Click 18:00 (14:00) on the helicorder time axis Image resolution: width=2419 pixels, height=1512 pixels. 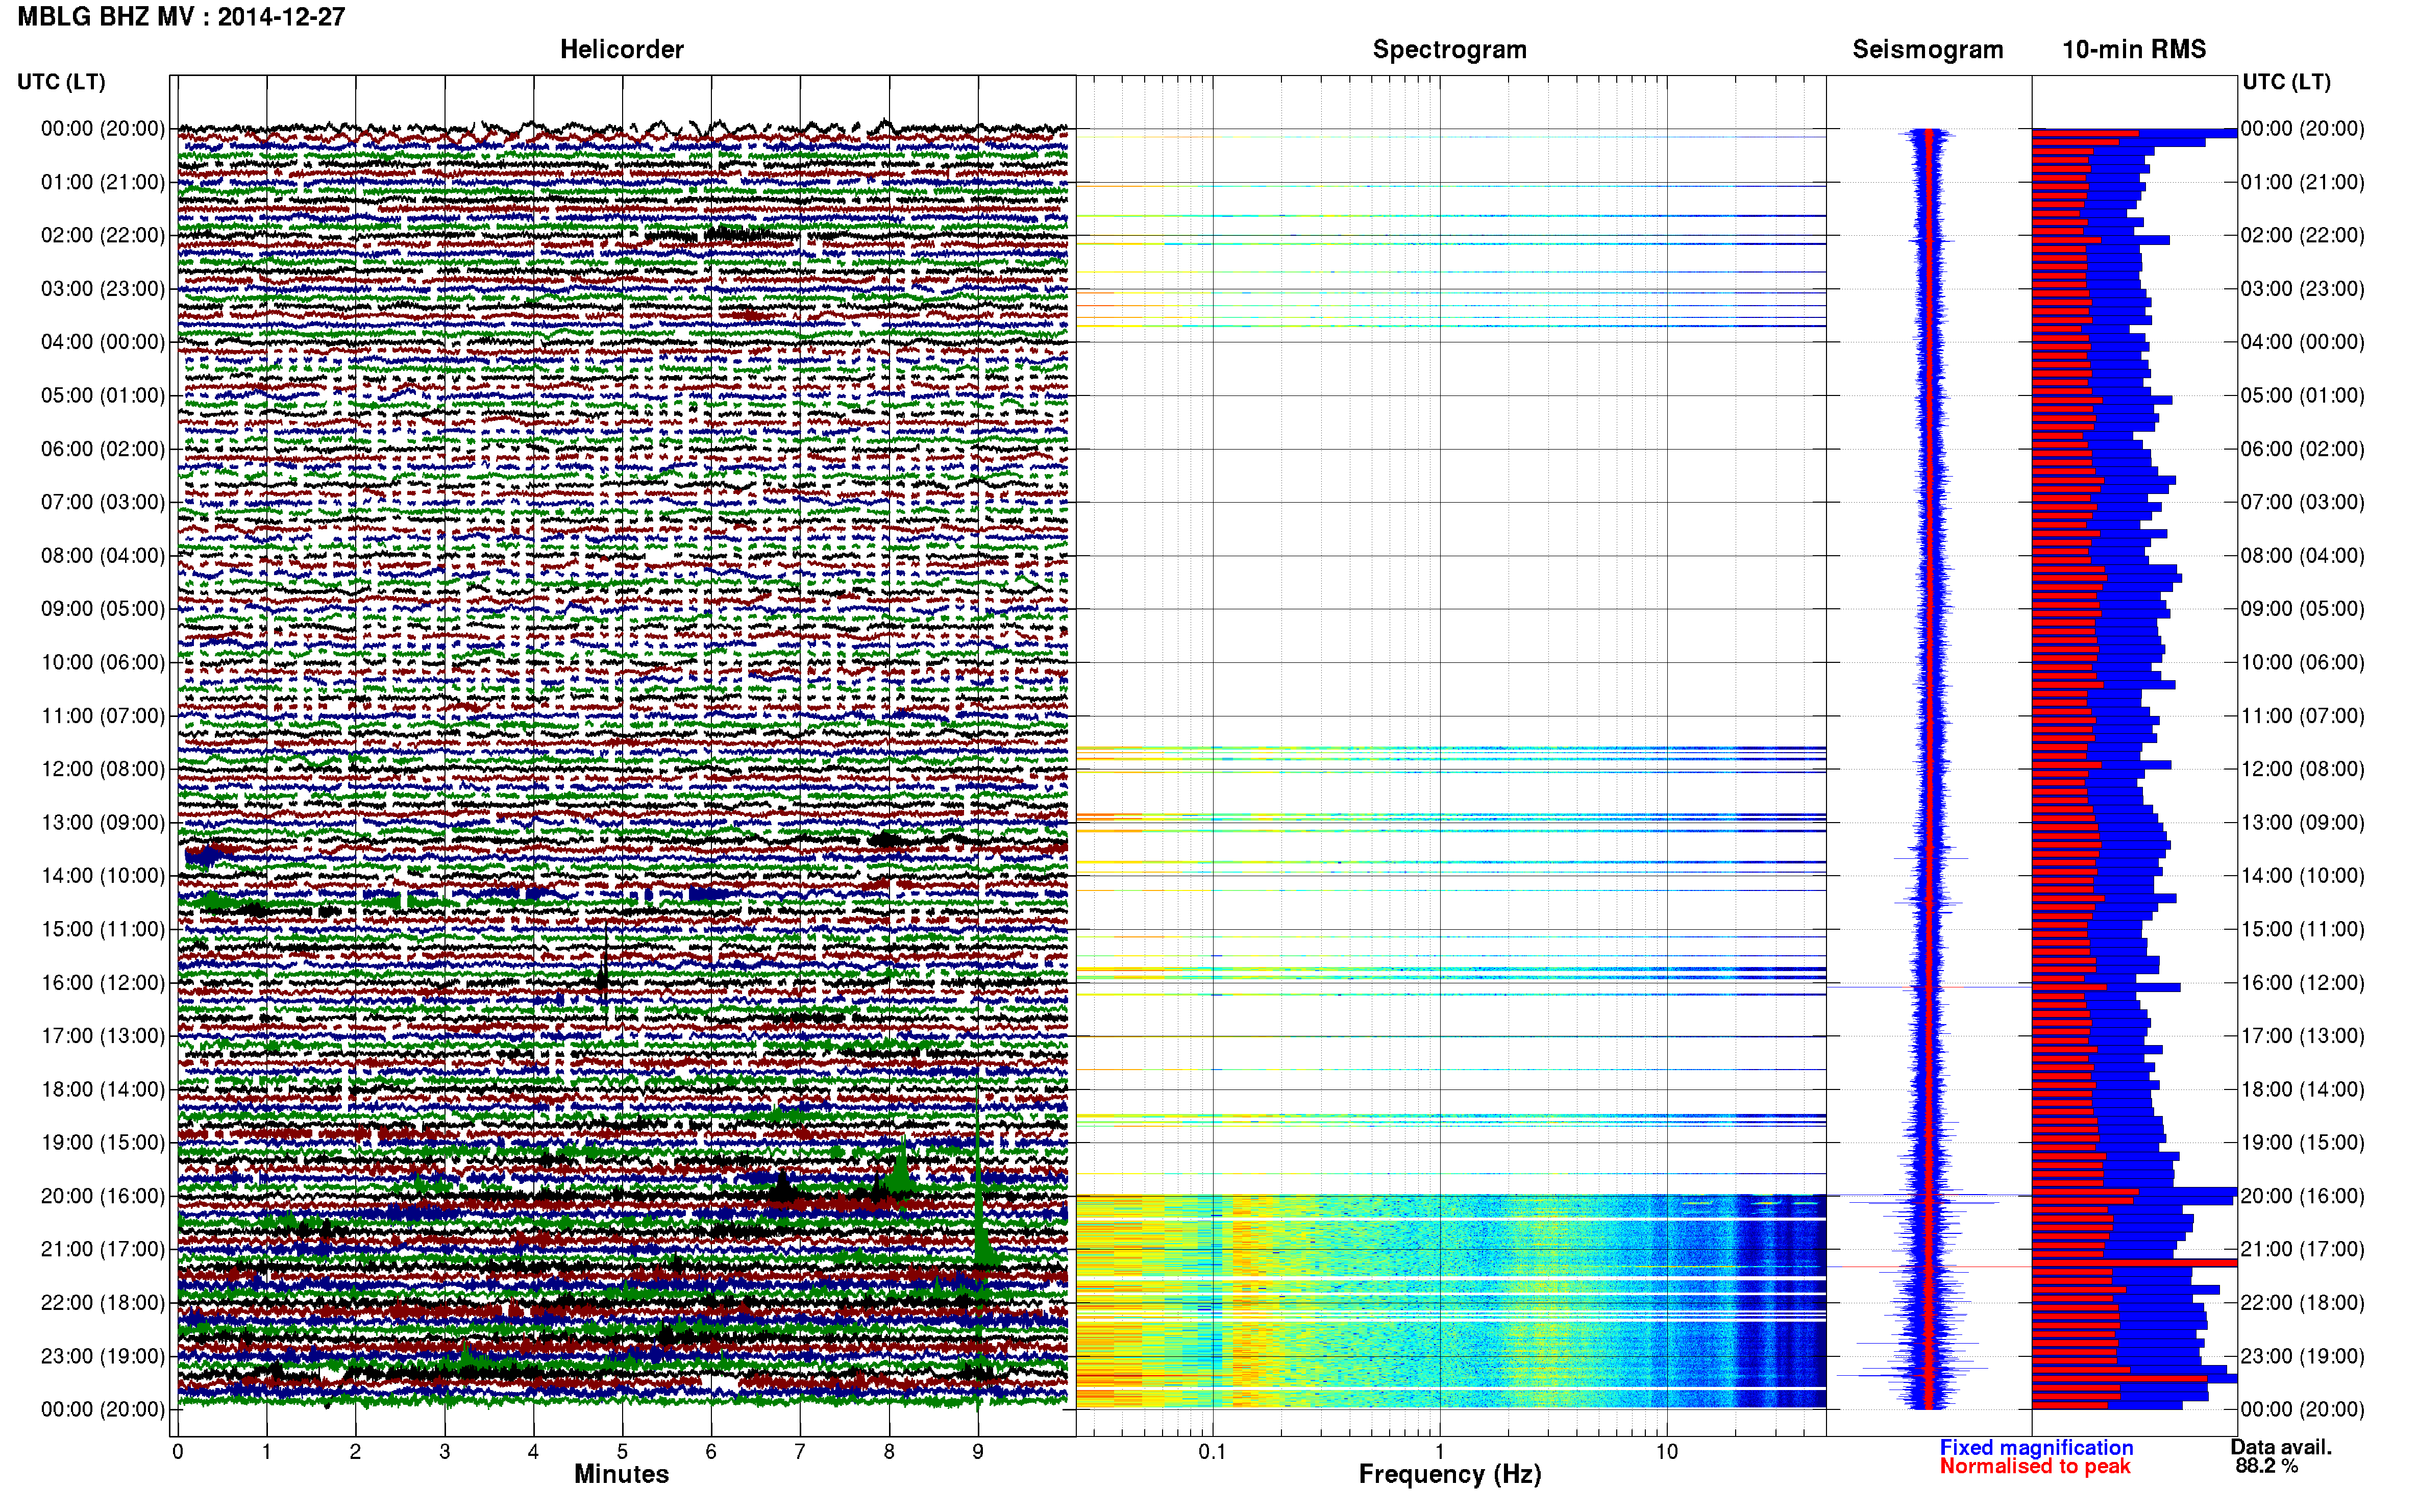[x=103, y=1089]
